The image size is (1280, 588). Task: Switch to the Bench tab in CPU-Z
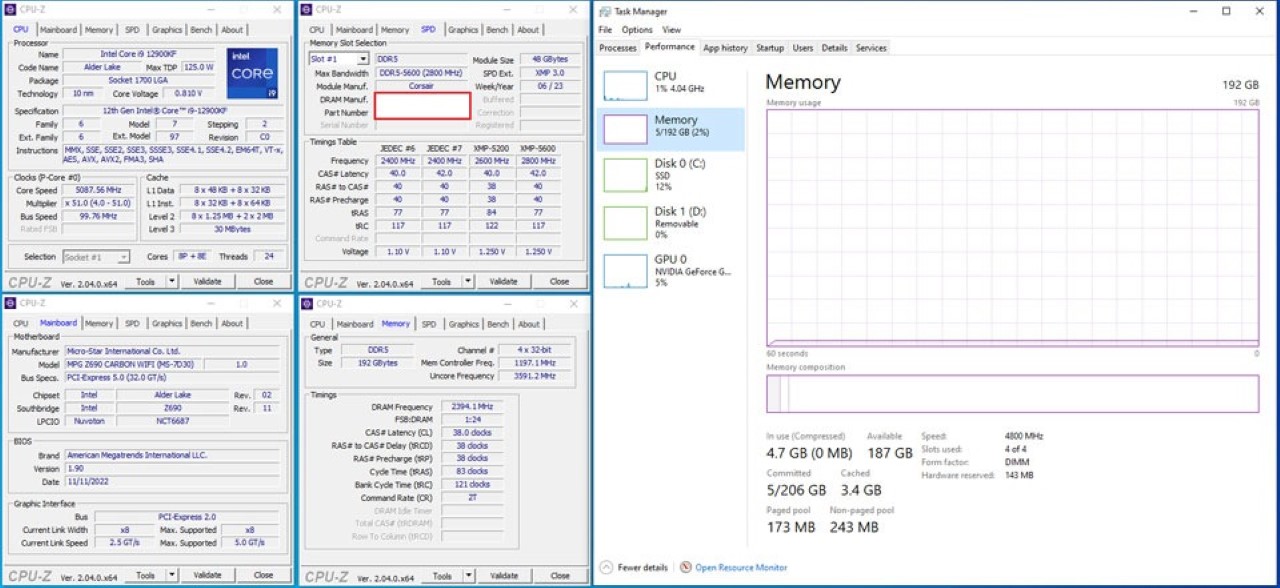[201, 29]
